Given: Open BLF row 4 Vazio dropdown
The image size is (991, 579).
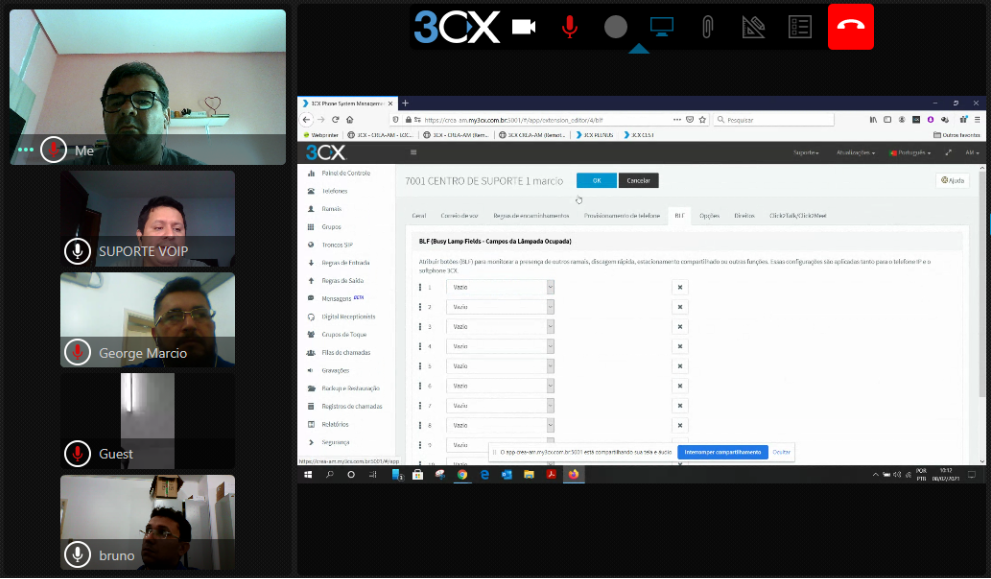Looking at the screenshot, I should 500,346.
